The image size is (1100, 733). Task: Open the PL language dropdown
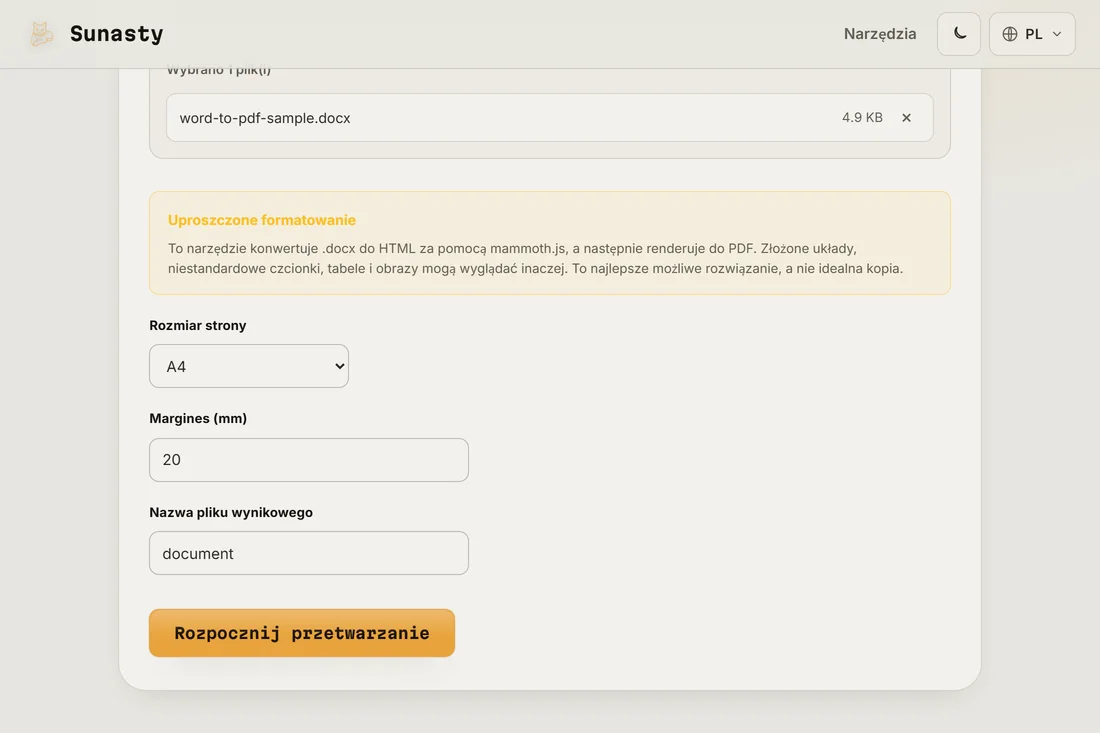click(1032, 34)
